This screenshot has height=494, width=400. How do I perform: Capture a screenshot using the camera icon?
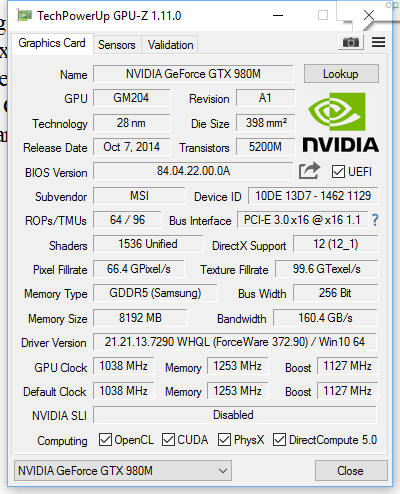coord(351,42)
